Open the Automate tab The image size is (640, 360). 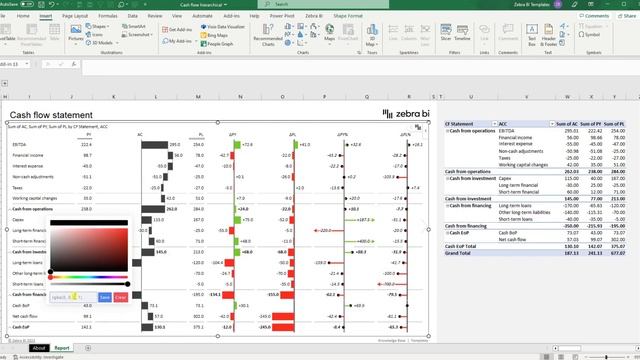(202, 16)
